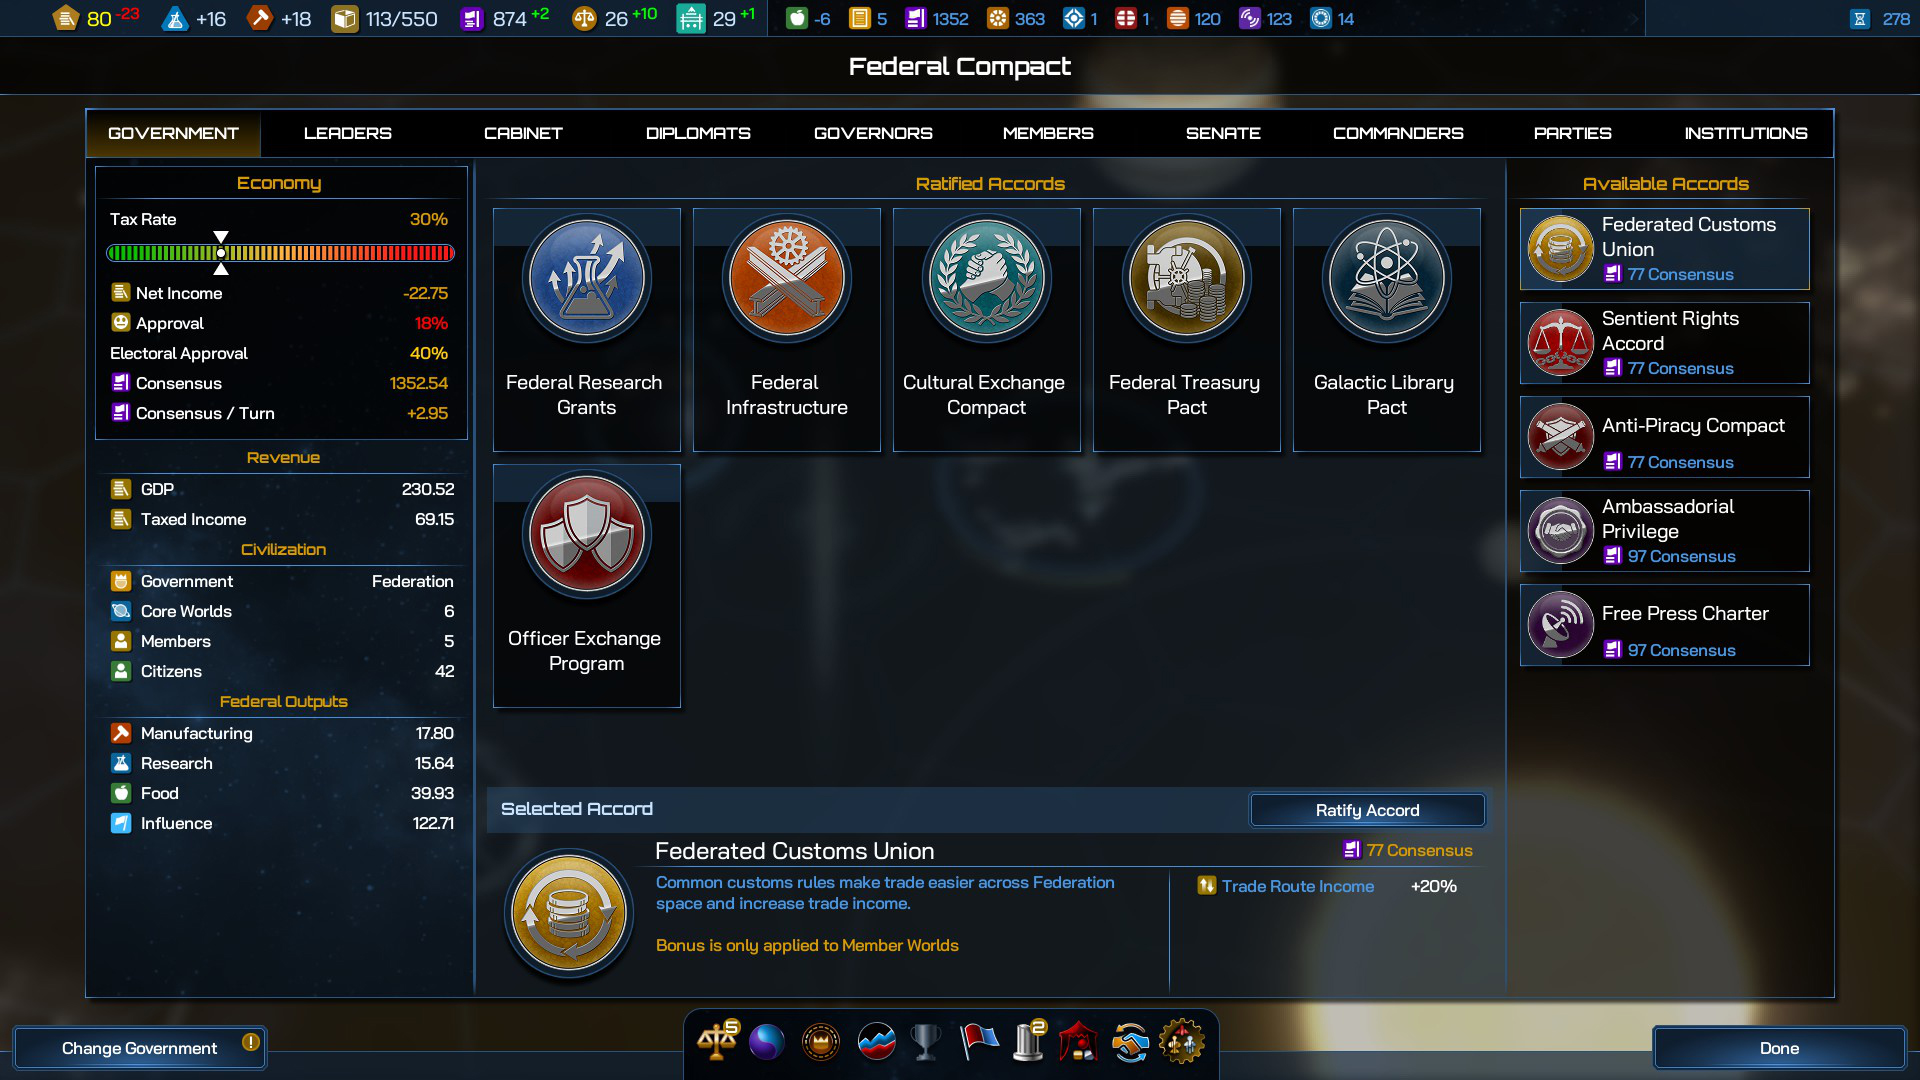
Task: Click the research flask icon in top bar
Action: point(175,18)
